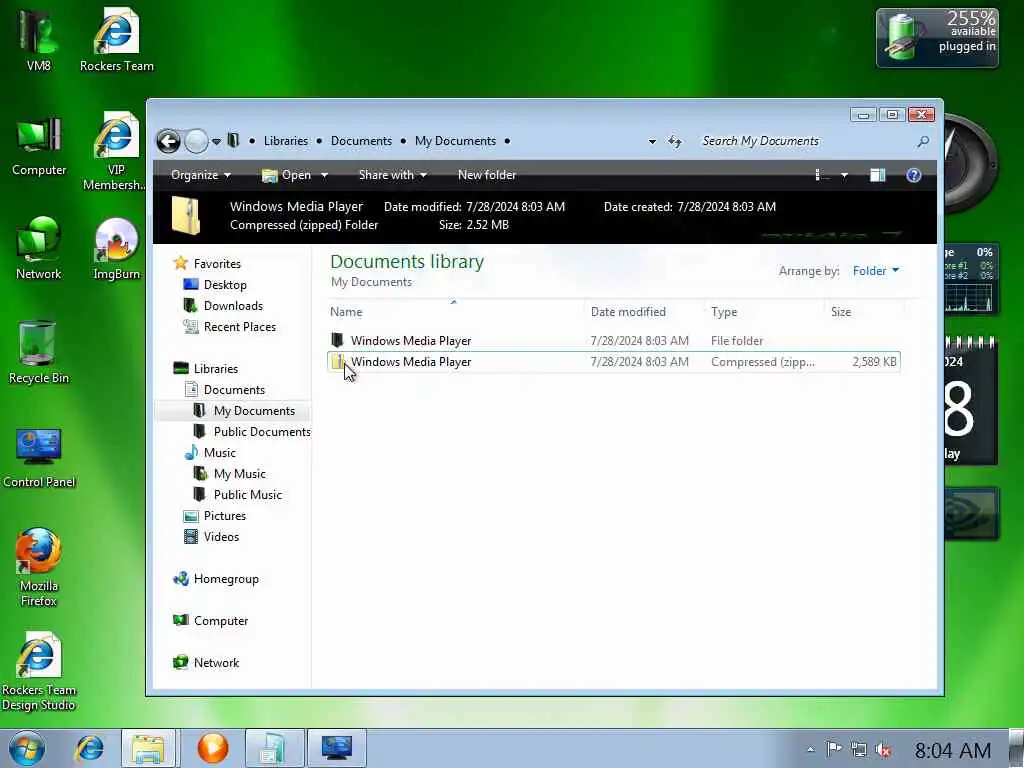Select Documents in the address breadcrumb
1024x768 pixels.
[361, 141]
